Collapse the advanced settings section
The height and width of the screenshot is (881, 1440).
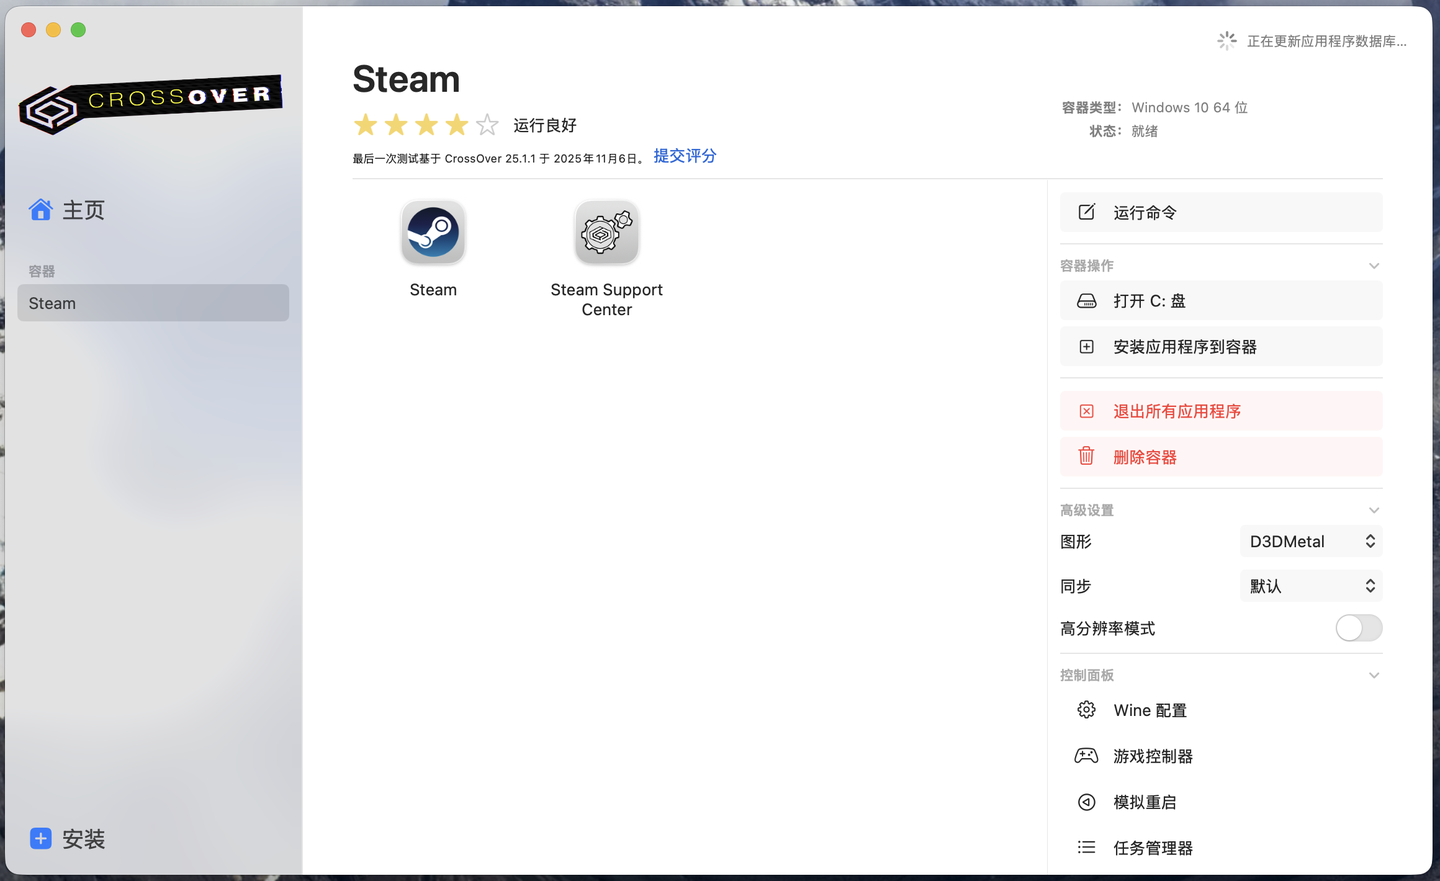1374,510
